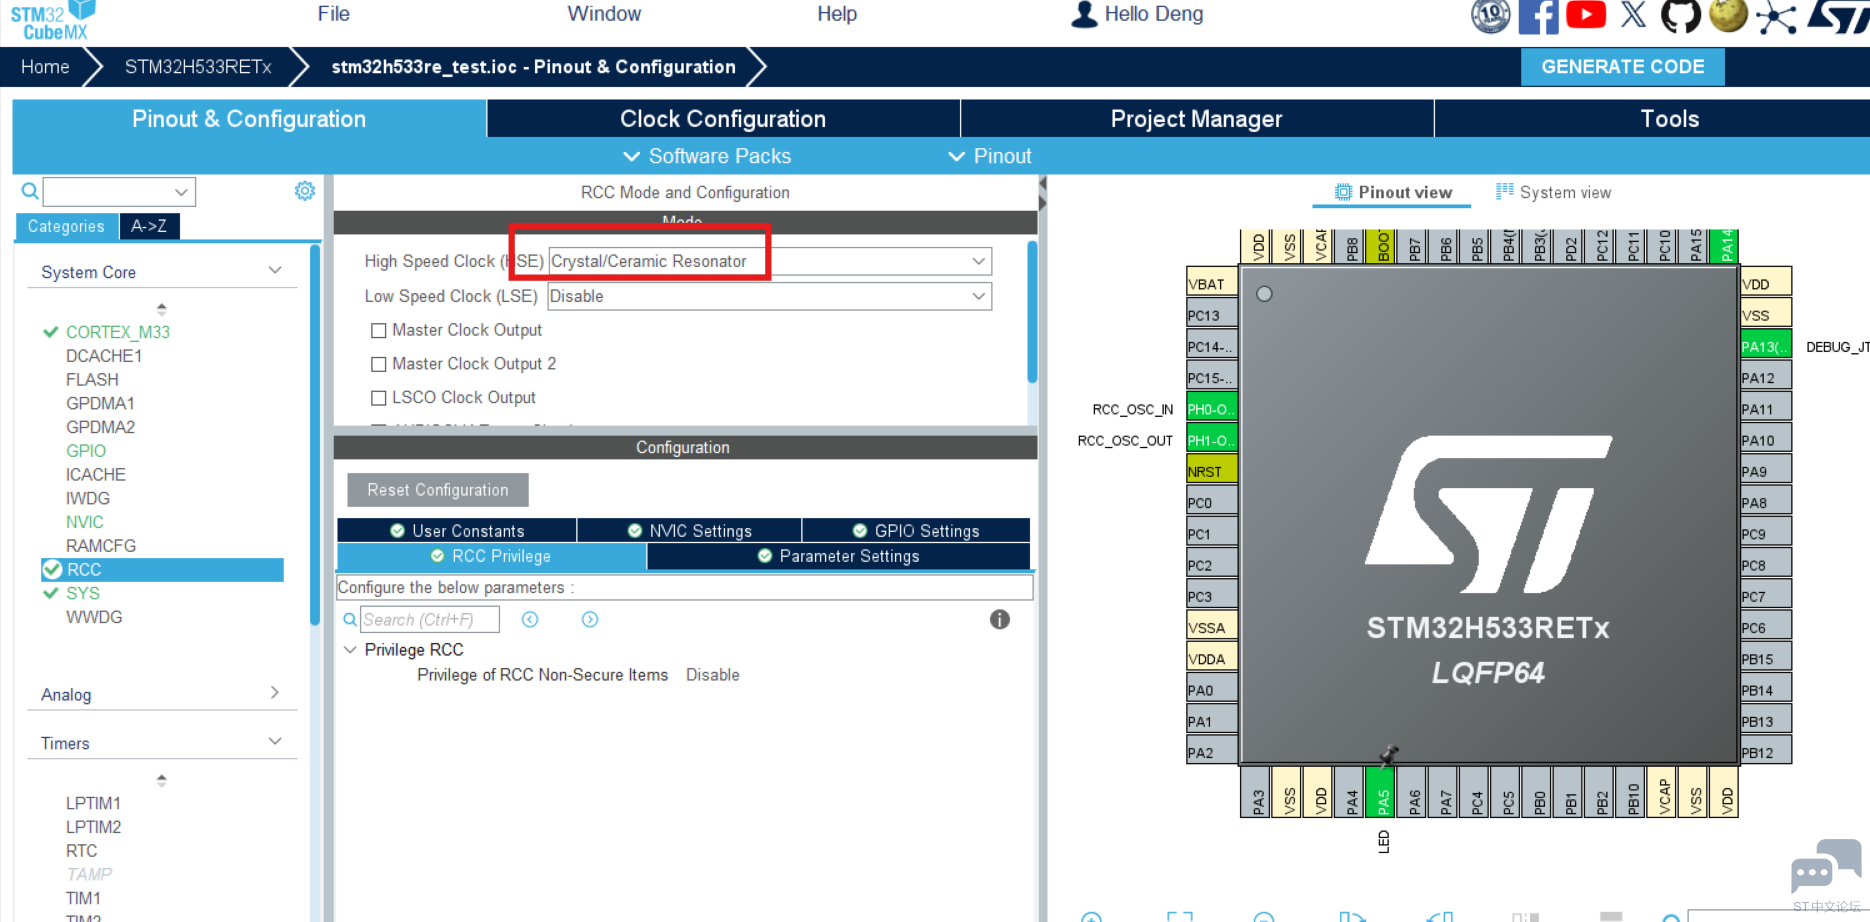Click the ST logo in the top corner
This screenshot has height=922, width=1870.
1840,16
